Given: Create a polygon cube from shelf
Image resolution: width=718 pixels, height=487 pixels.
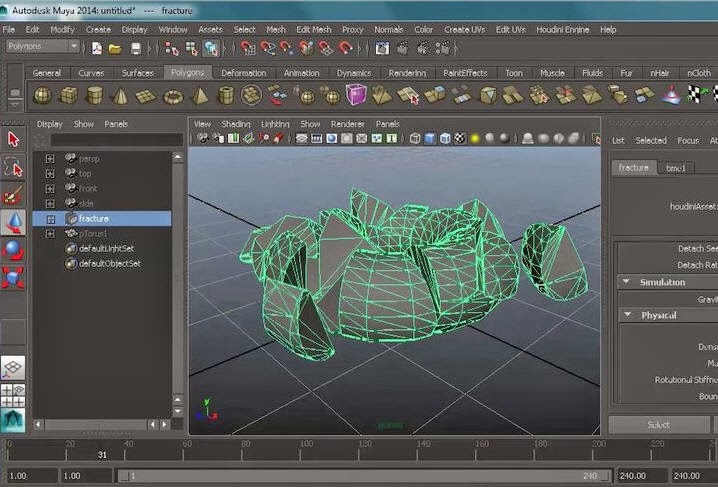Looking at the screenshot, I should pos(69,96).
